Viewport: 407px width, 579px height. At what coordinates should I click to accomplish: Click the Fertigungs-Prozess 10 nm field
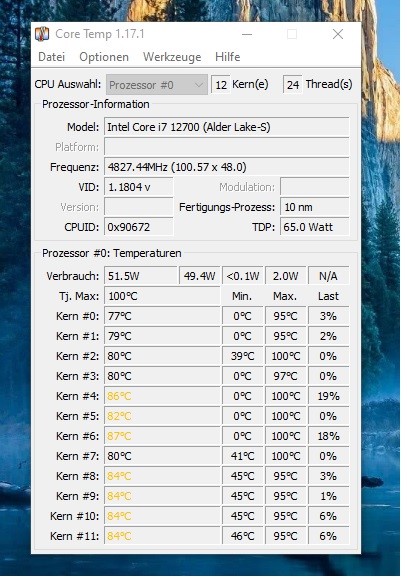coord(315,207)
